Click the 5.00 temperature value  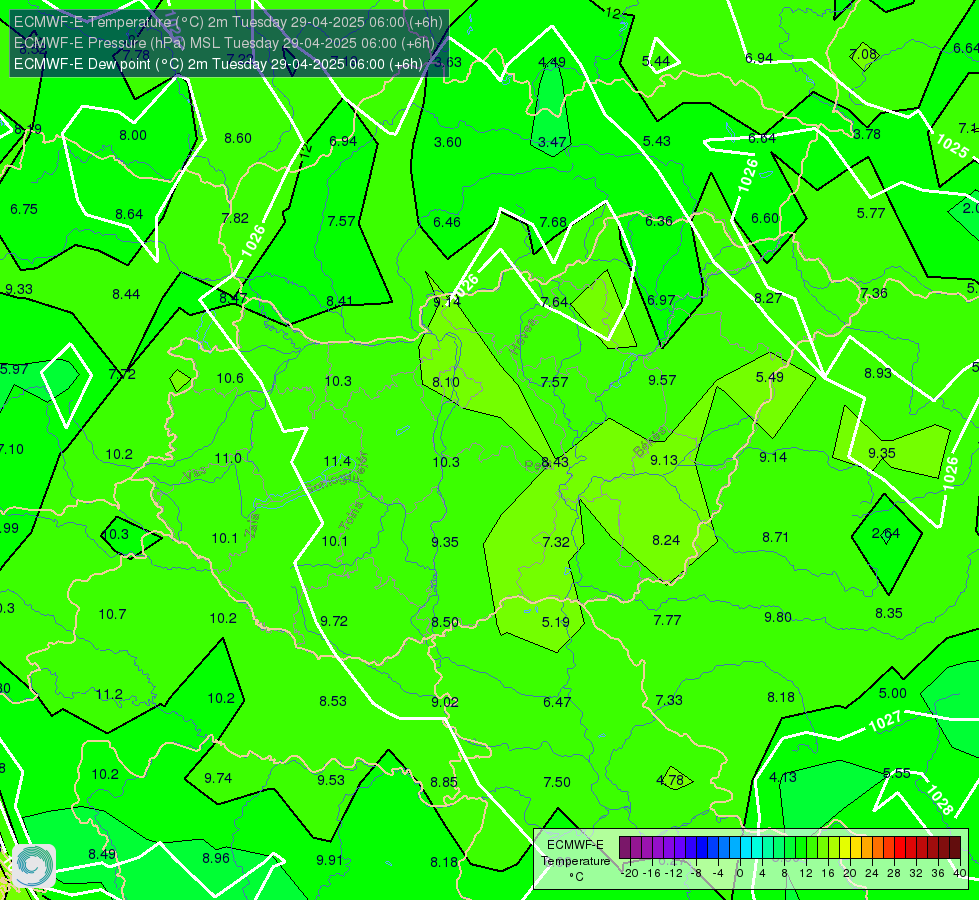[x=893, y=693]
